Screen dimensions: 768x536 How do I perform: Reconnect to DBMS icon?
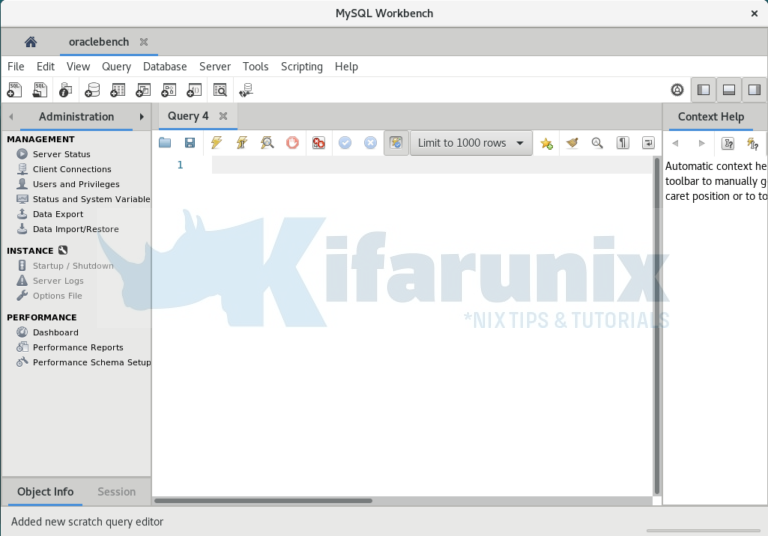(x=246, y=90)
